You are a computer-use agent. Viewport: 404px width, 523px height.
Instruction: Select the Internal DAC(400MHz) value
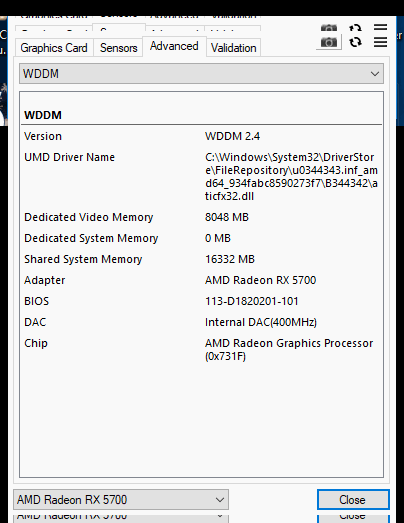[x=261, y=322]
